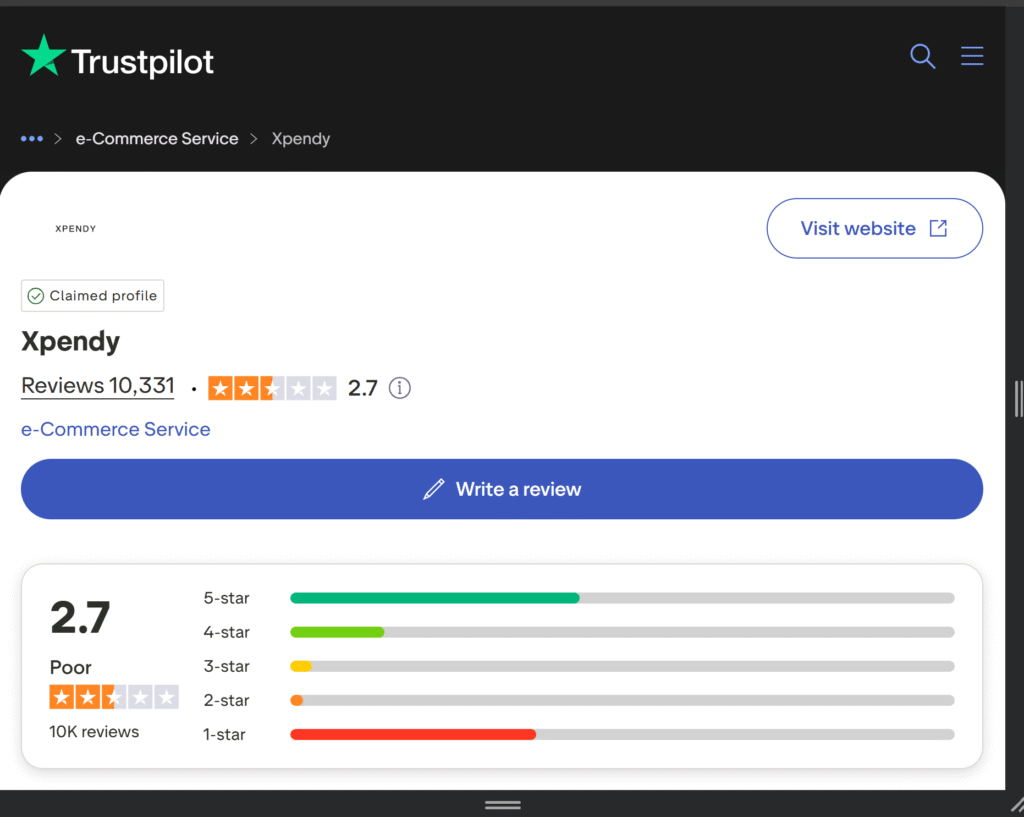Expand the breadcrumb ellipsis dots
The width and height of the screenshot is (1024, 817).
[x=31, y=138]
